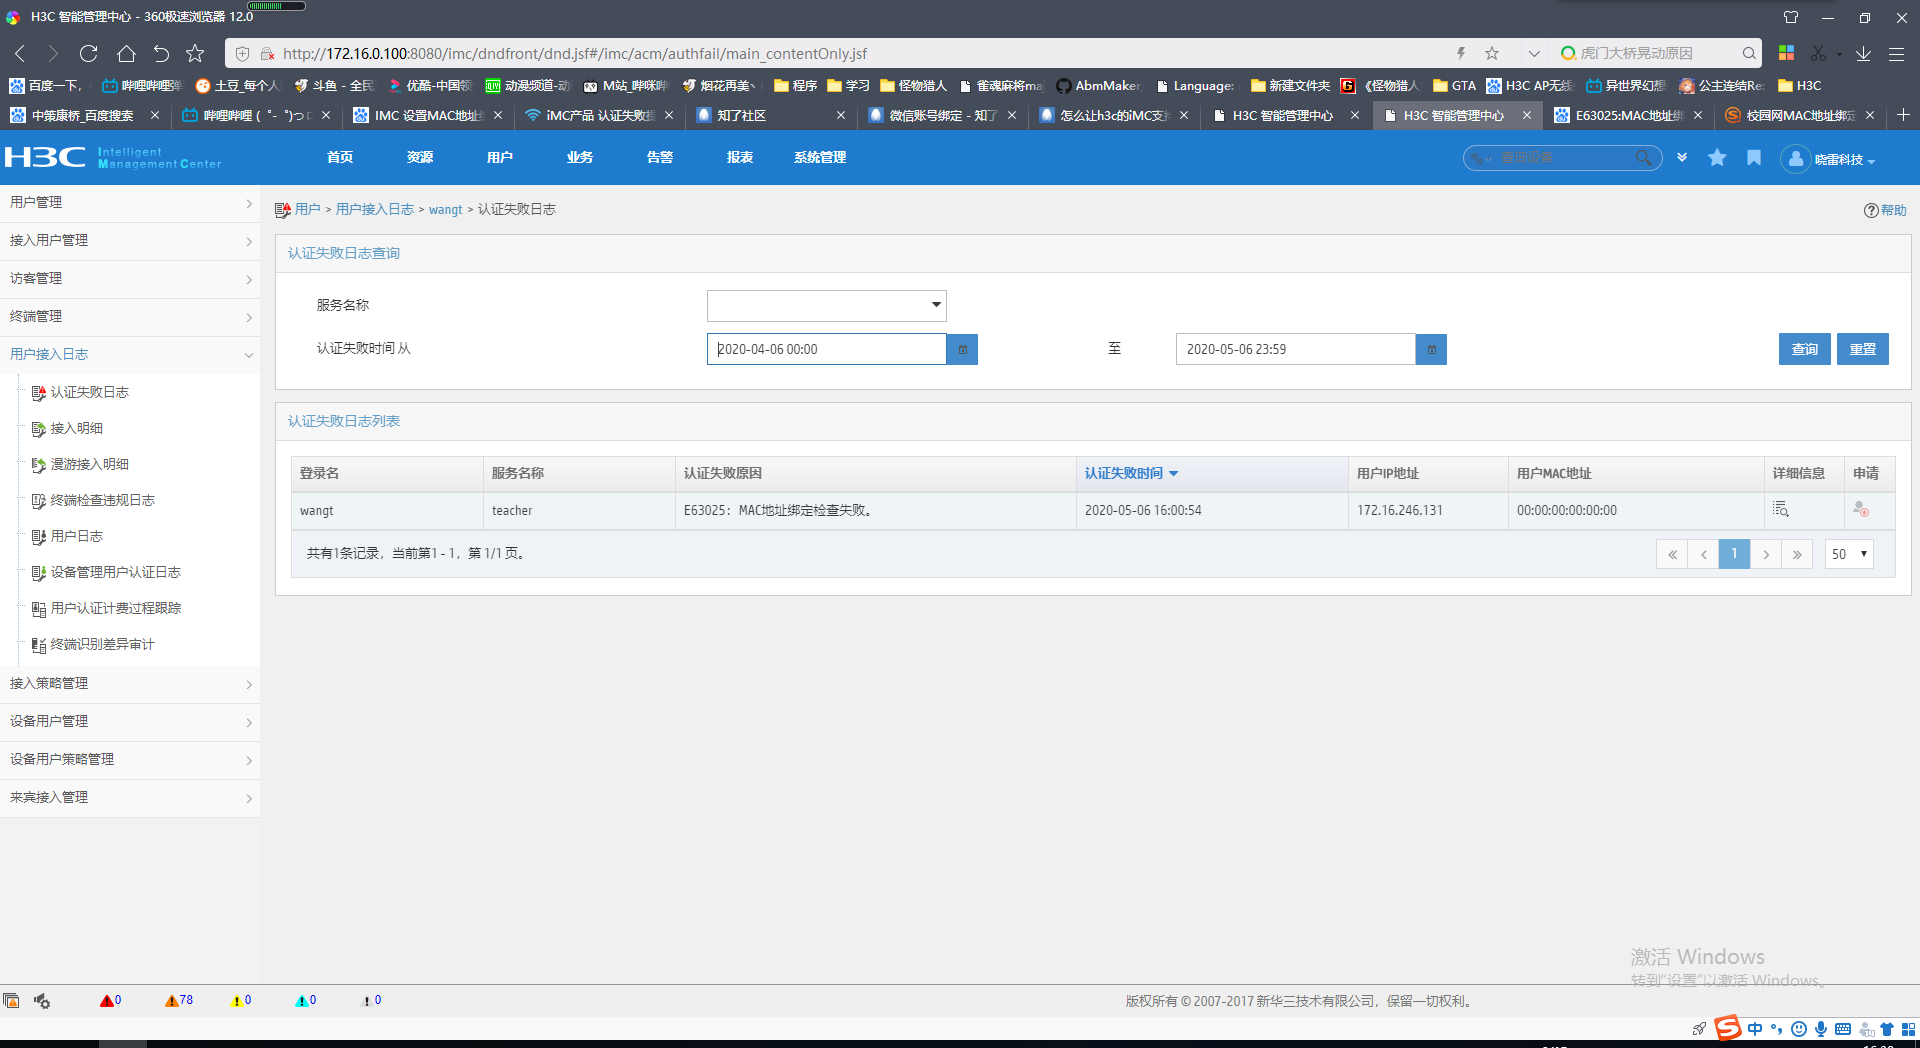This screenshot has height=1048, width=1920.
Task: Click the Sogou input method S icon
Action: coord(1728,1028)
